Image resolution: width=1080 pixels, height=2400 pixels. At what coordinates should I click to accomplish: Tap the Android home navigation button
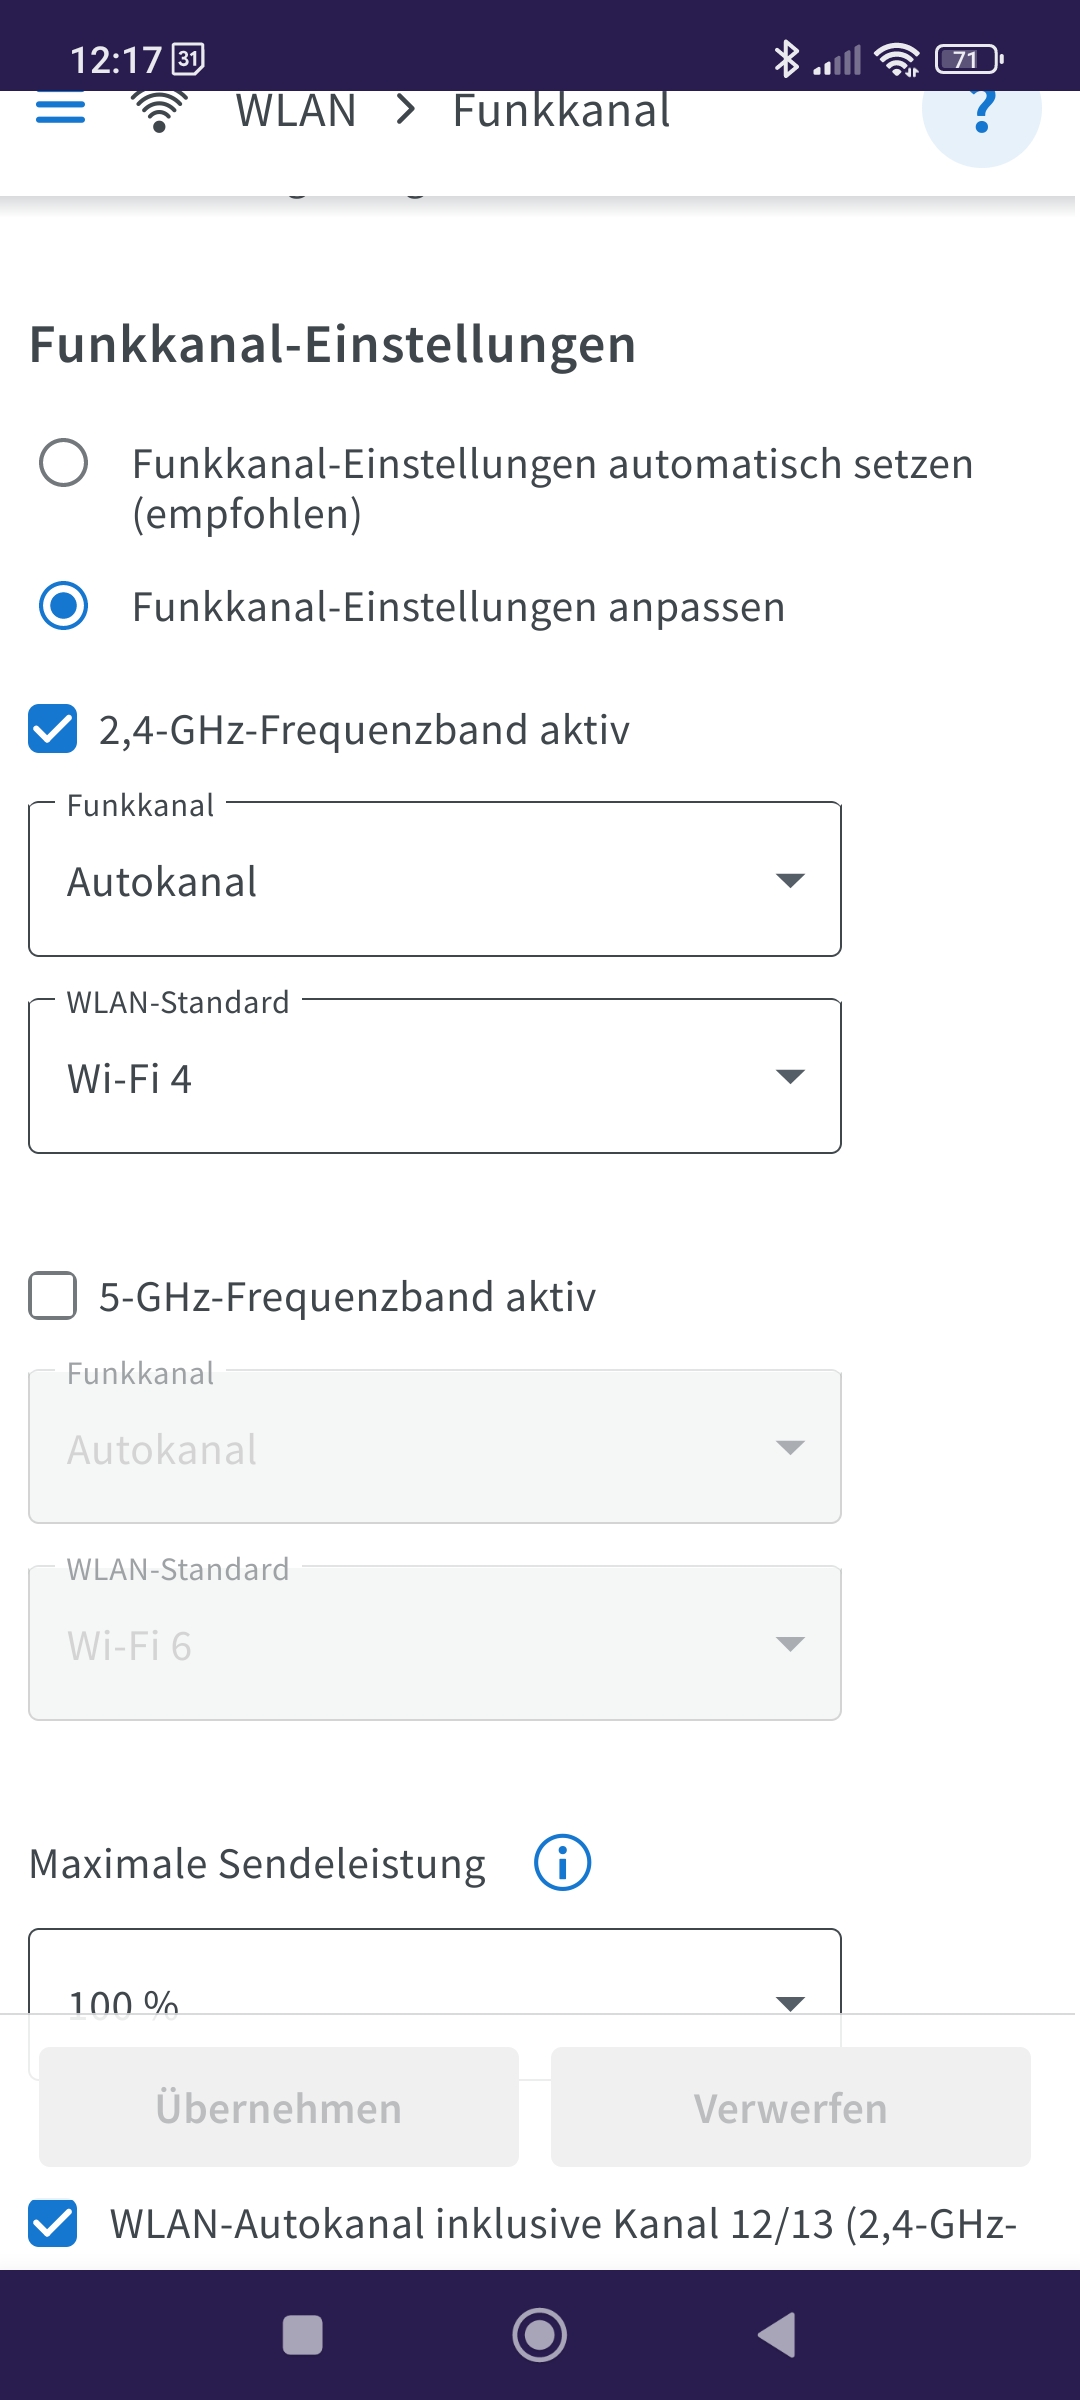(540, 2335)
